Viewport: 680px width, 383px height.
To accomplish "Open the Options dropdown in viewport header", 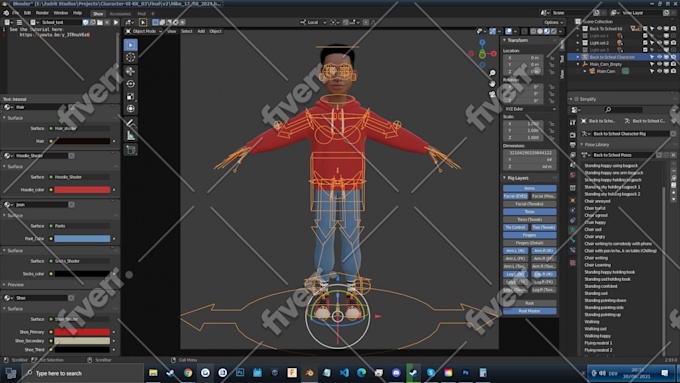I will point(553,22).
